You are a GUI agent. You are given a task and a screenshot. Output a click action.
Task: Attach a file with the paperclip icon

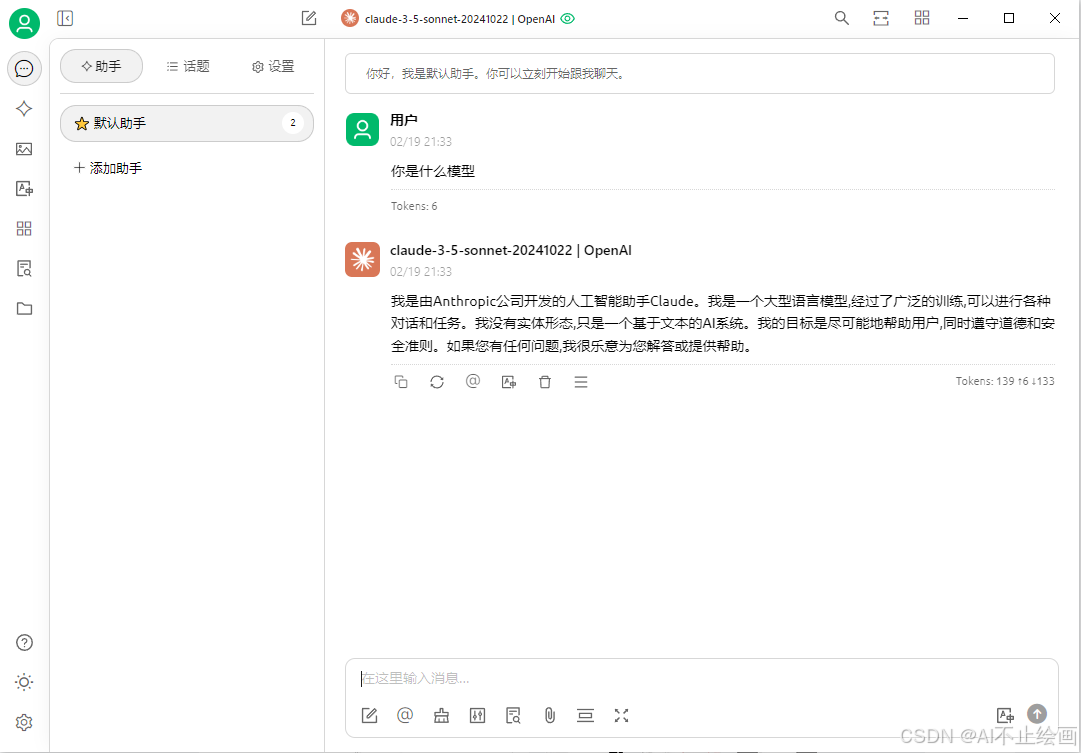549,715
